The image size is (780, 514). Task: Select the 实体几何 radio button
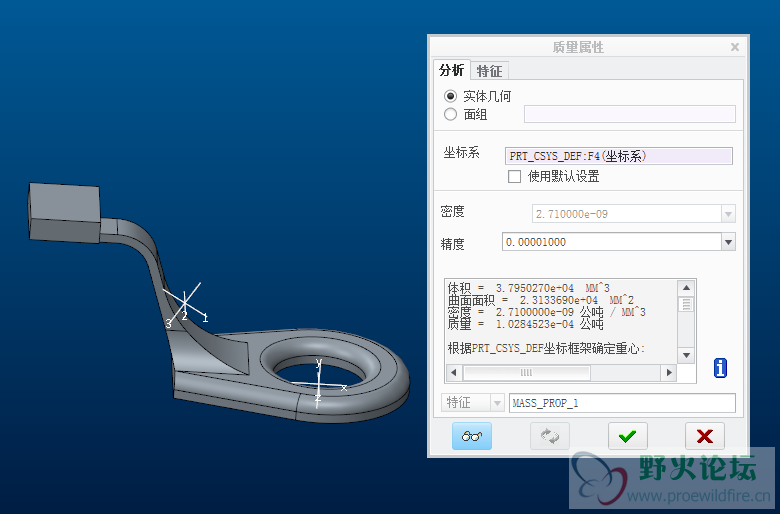click(450, 96)
